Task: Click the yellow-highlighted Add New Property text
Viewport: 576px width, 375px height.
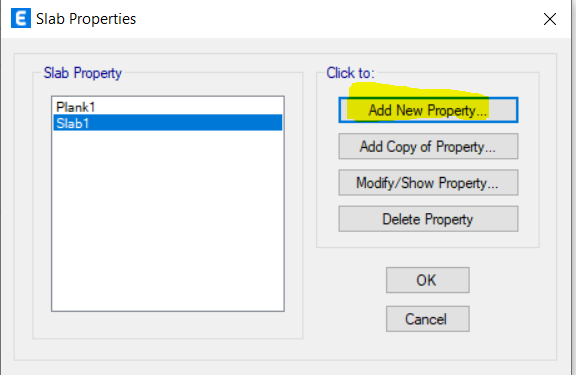Action: coord(428,110)
